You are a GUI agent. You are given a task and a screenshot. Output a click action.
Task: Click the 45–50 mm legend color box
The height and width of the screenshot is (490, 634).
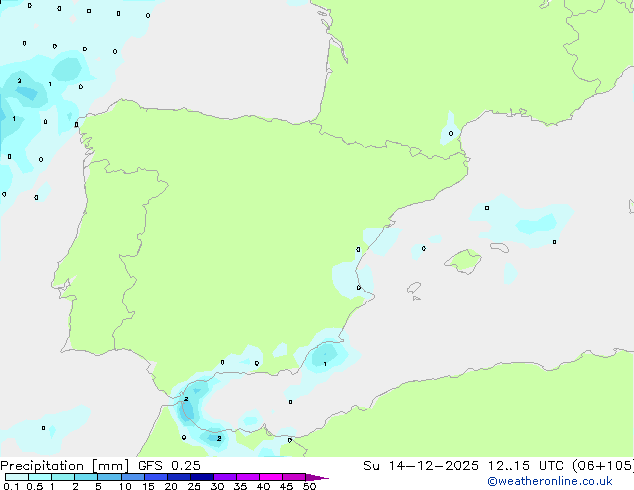pos(294,477)
